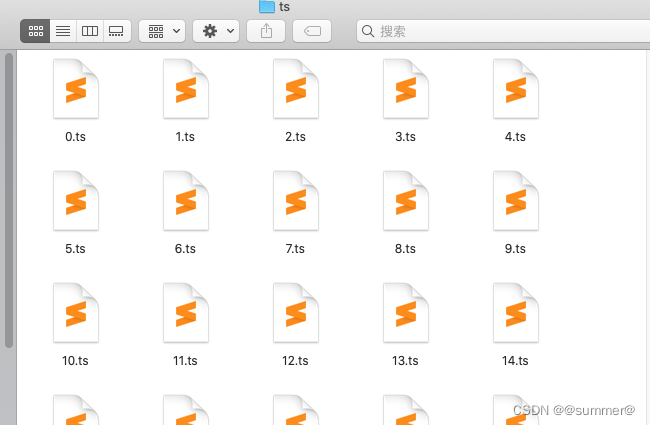This screenshot has height=425, width=650.
Task: Click the file name label 6.ts
Action: (185, 248)
